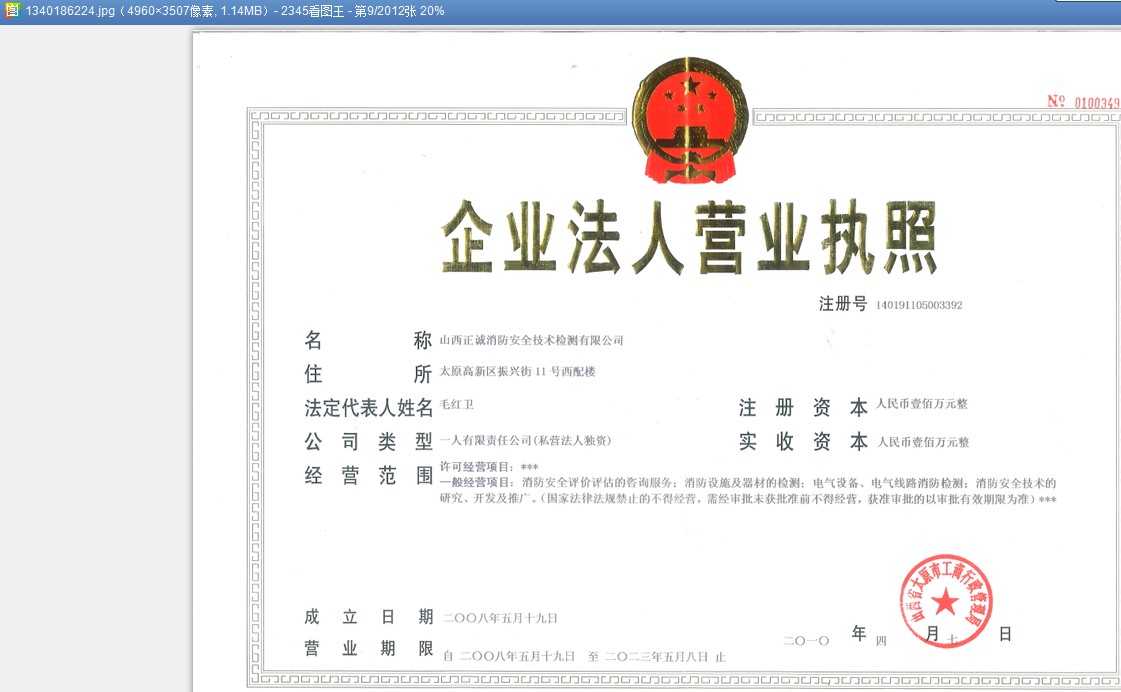Click company type 一人有限责任公司(私营法人独资)

pyautogui.click(x=525, y=440)
